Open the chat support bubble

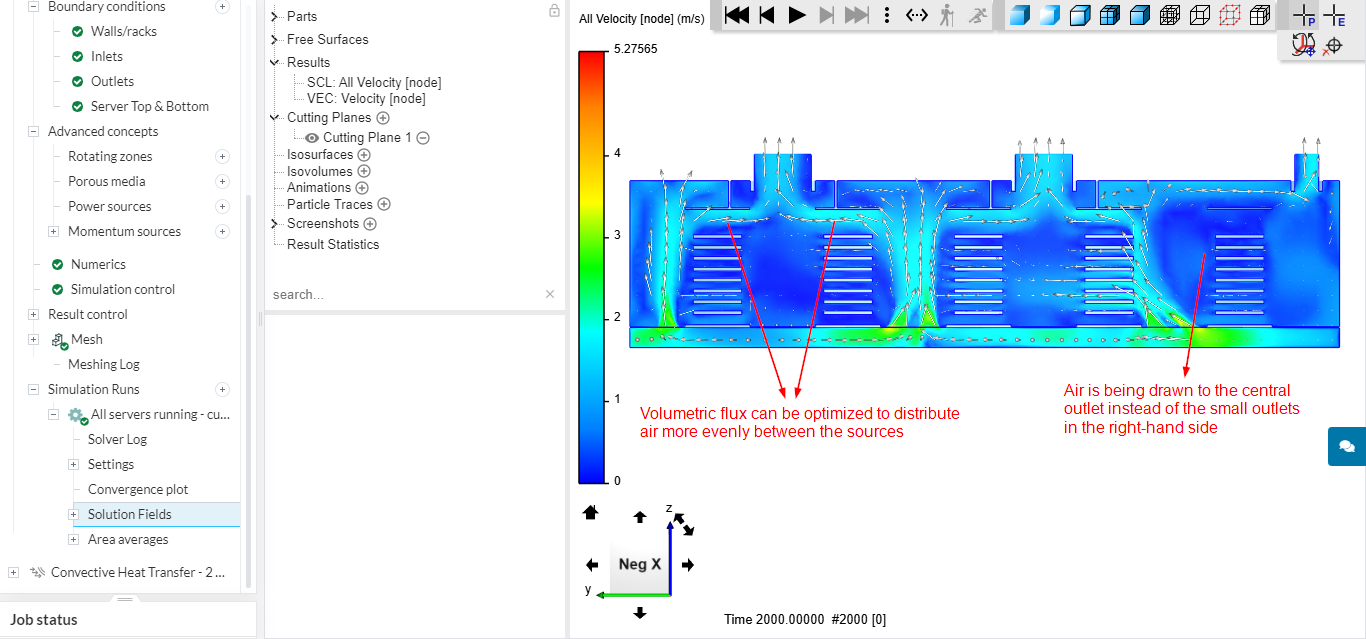click(x=1346, y=446)
